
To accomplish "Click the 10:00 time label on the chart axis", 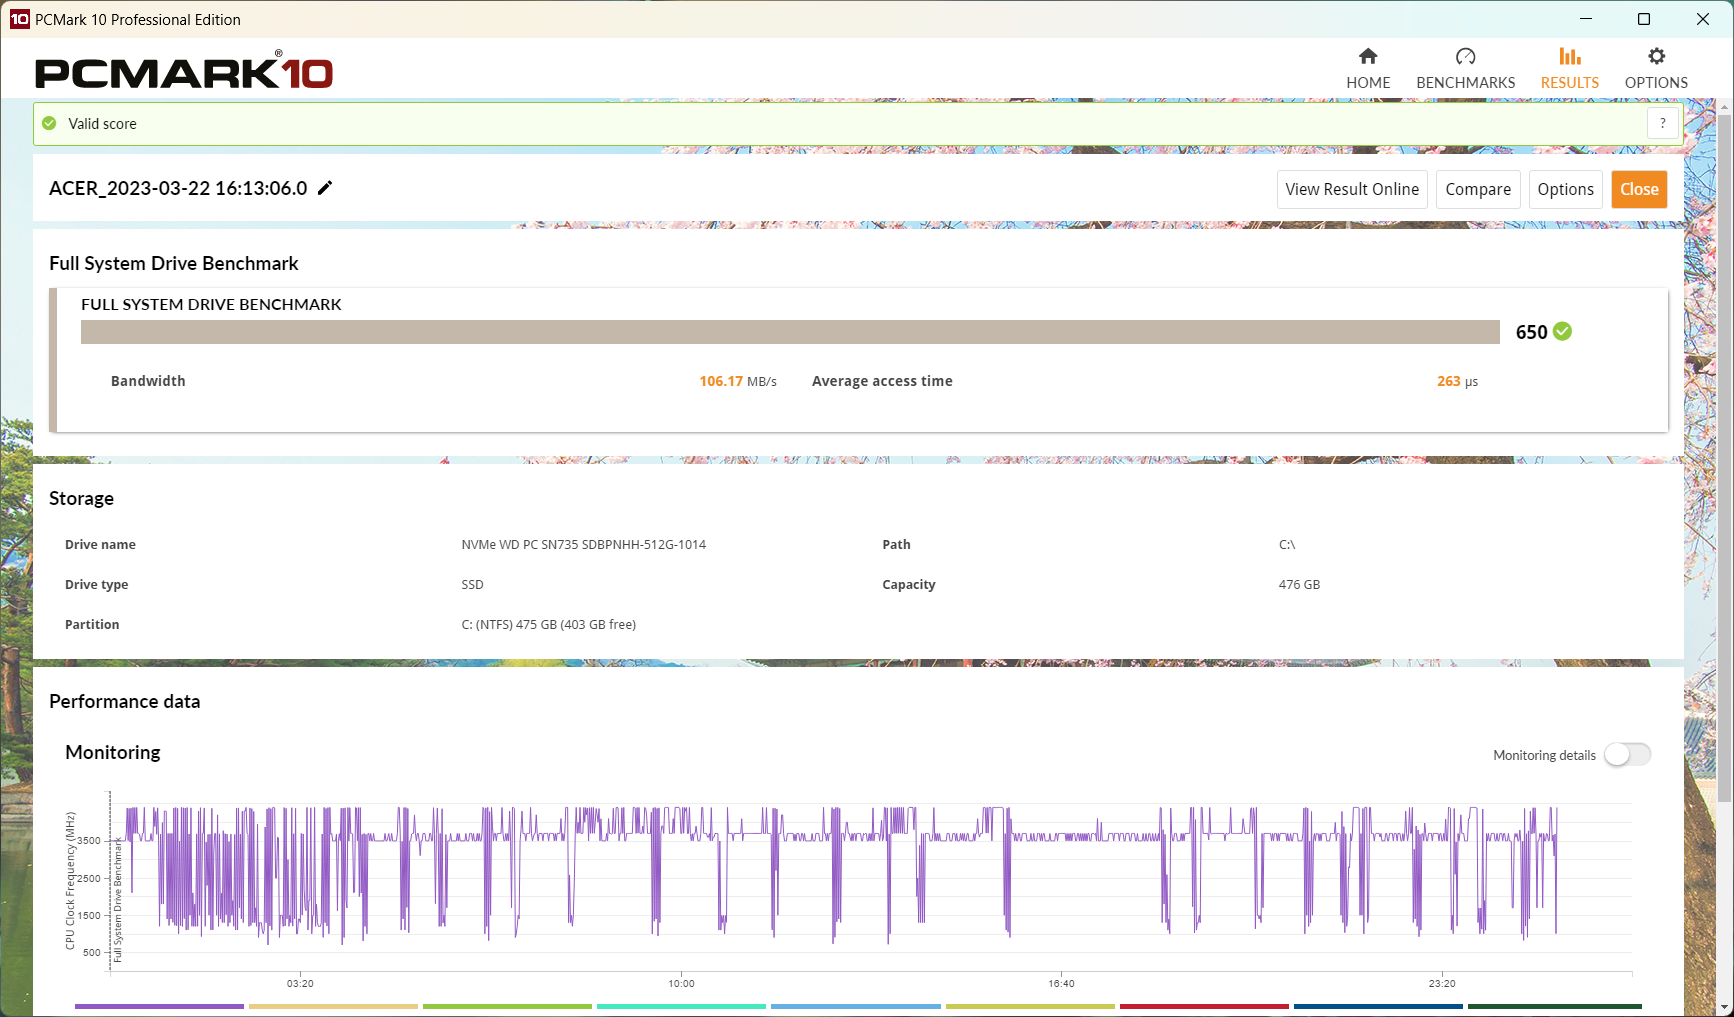I will (681, 984).
